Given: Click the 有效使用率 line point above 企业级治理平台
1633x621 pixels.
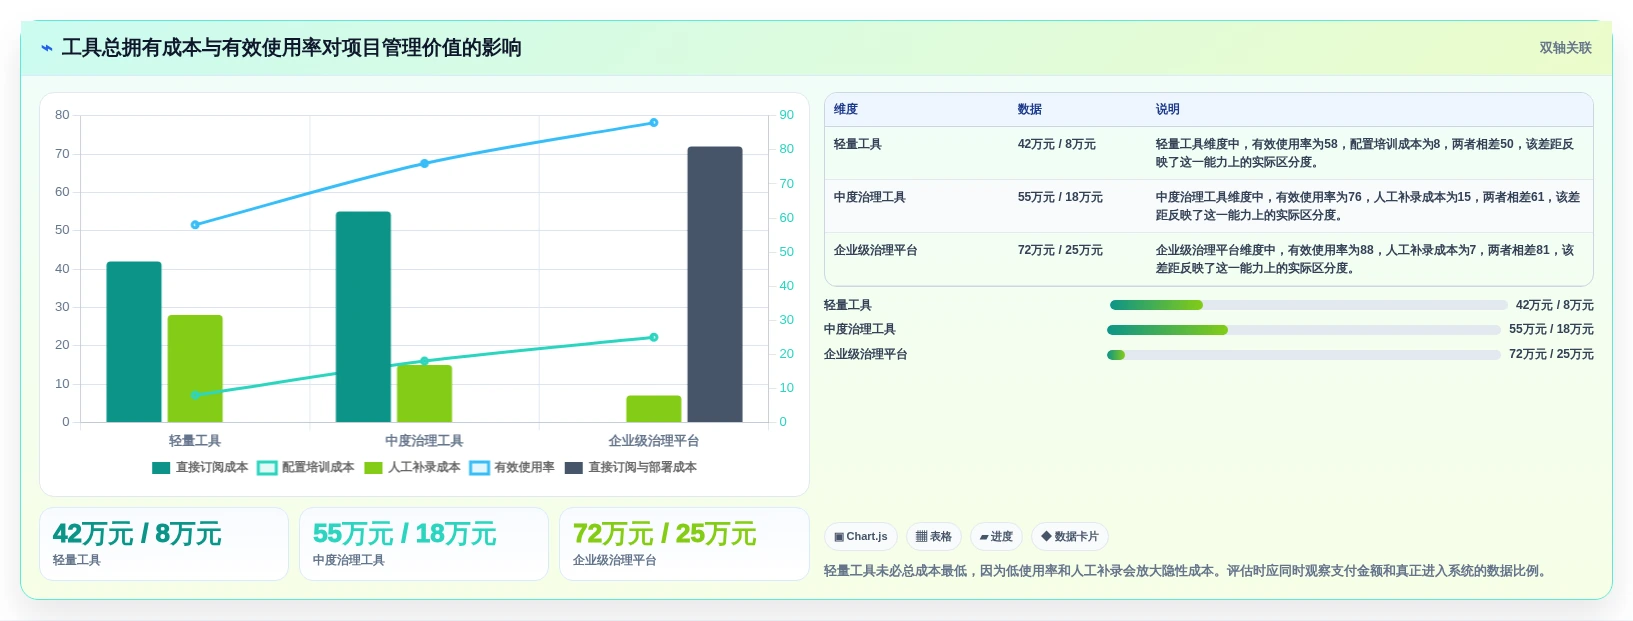Looking at the screenshot, I should click(x=654, y=123).
